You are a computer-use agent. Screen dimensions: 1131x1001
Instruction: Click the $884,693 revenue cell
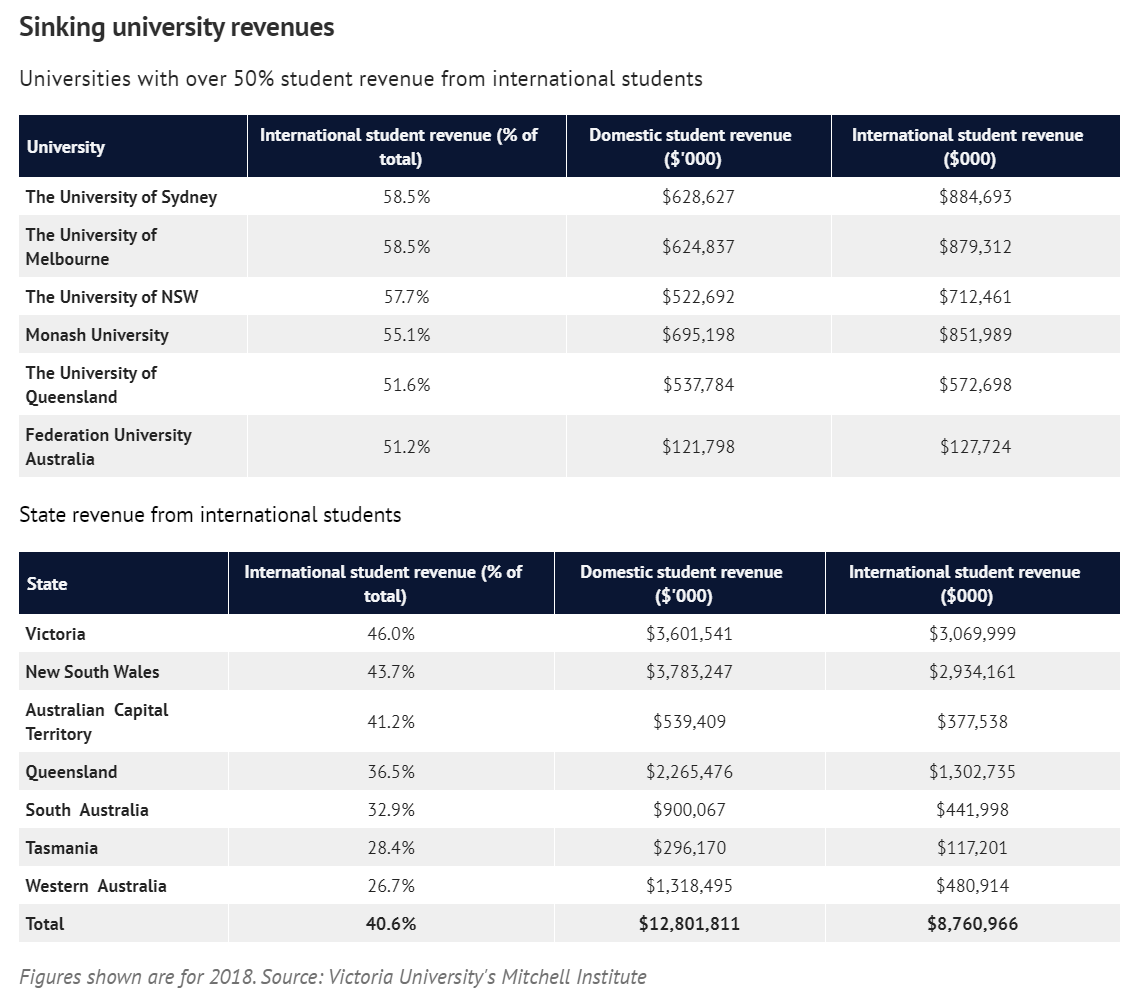pos(975,197)
